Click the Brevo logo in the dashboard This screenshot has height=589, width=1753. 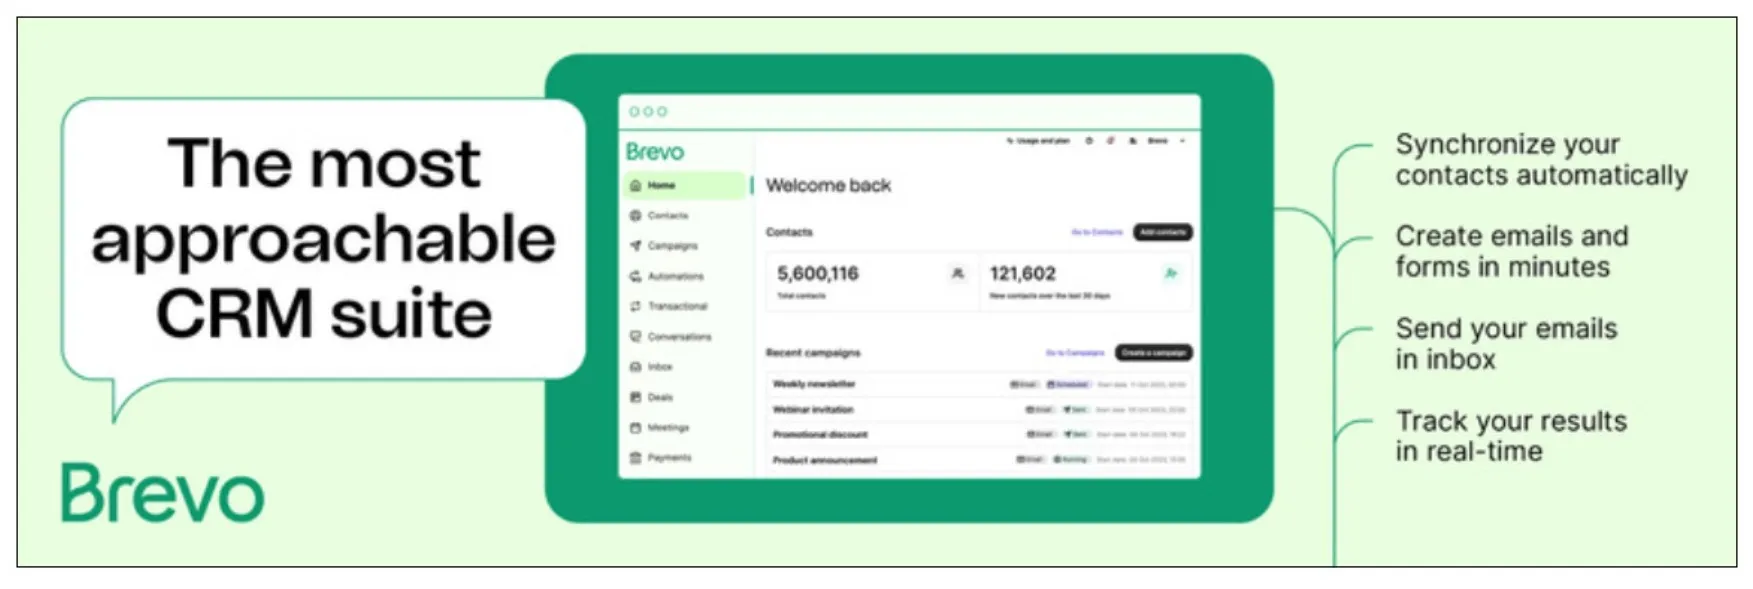pos(655,152)
